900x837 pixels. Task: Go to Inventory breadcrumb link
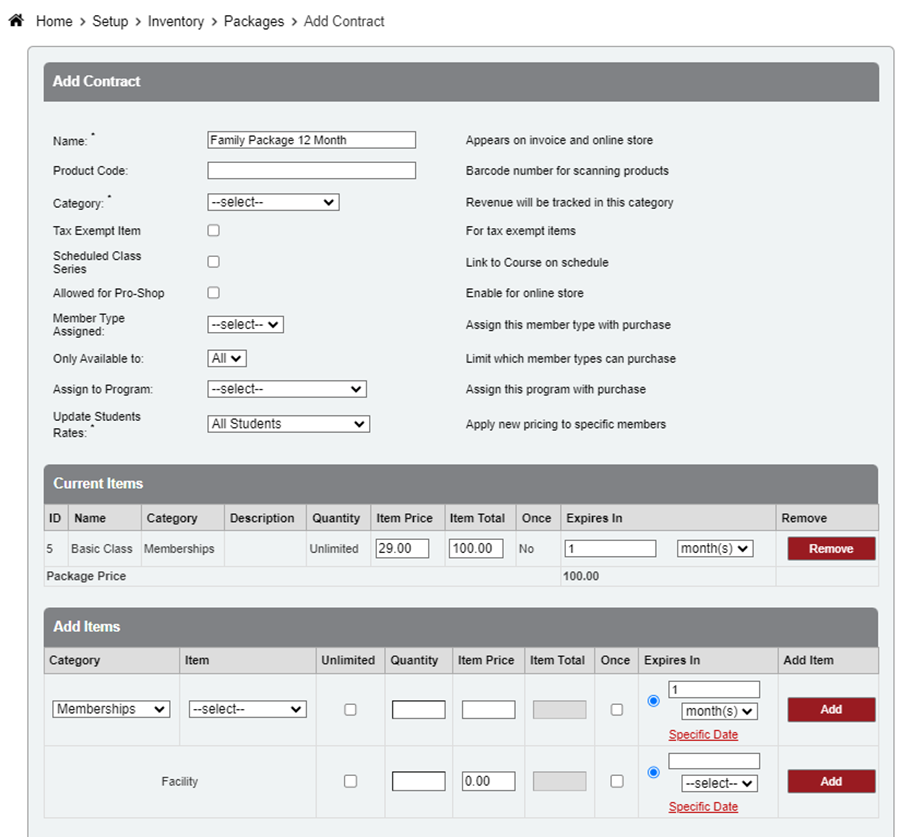(175, 21)
